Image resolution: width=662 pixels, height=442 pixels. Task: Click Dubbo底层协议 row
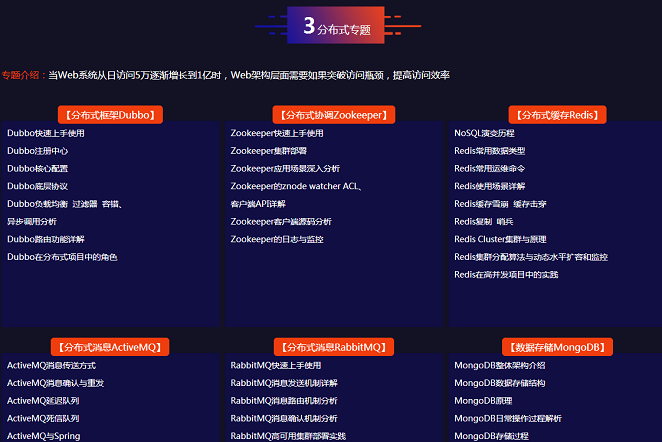(38, 187)
